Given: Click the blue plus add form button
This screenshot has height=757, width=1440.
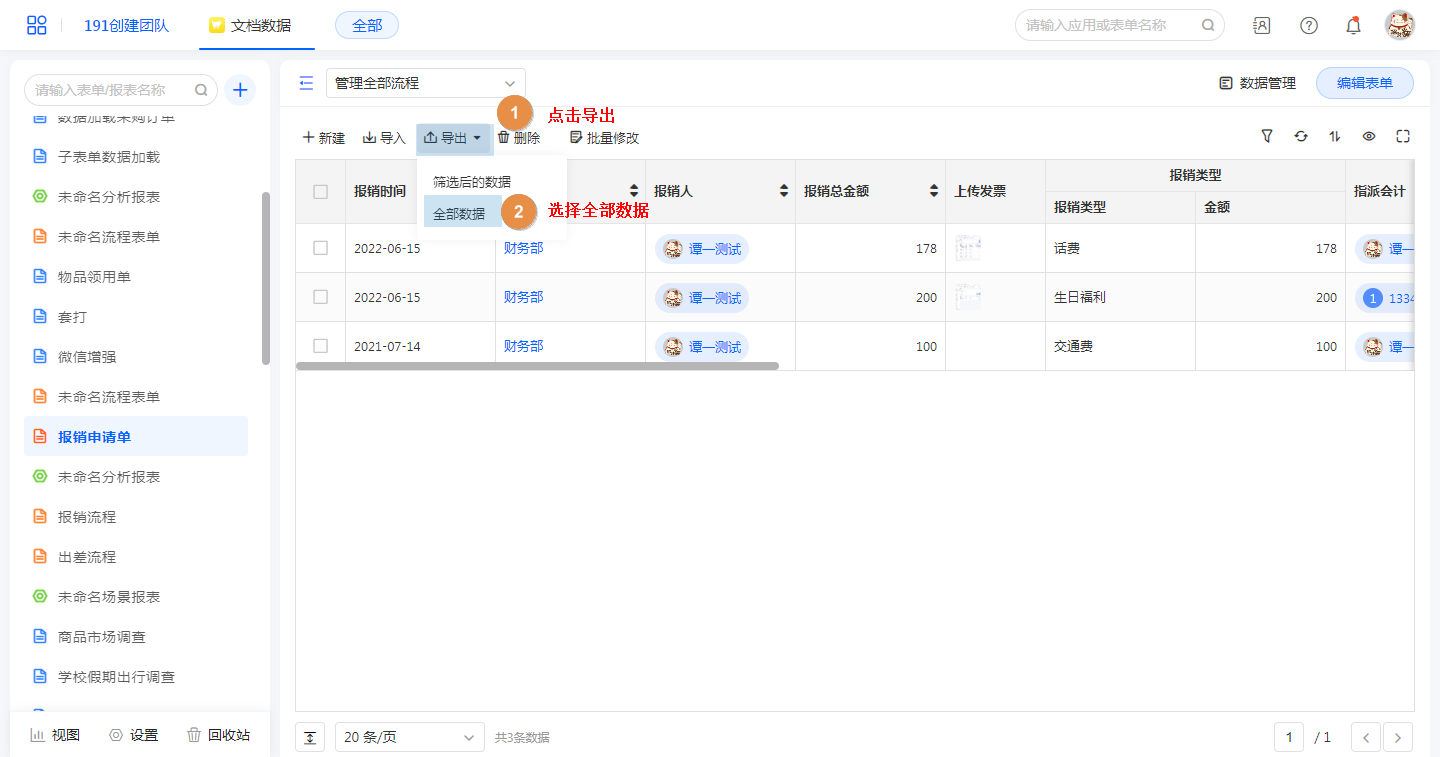Looking at the screenshot, I should 240,90.
